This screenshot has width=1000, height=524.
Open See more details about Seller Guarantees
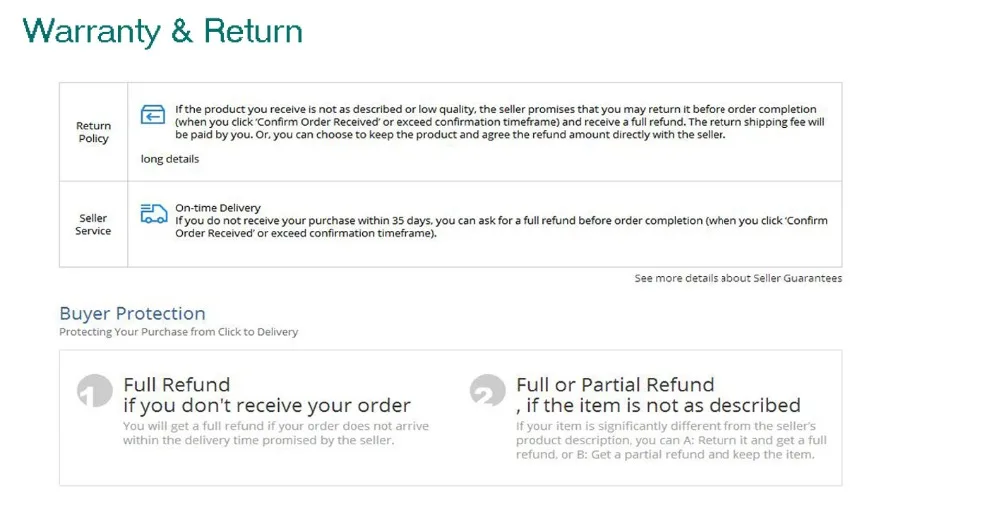tap(738, 278)
